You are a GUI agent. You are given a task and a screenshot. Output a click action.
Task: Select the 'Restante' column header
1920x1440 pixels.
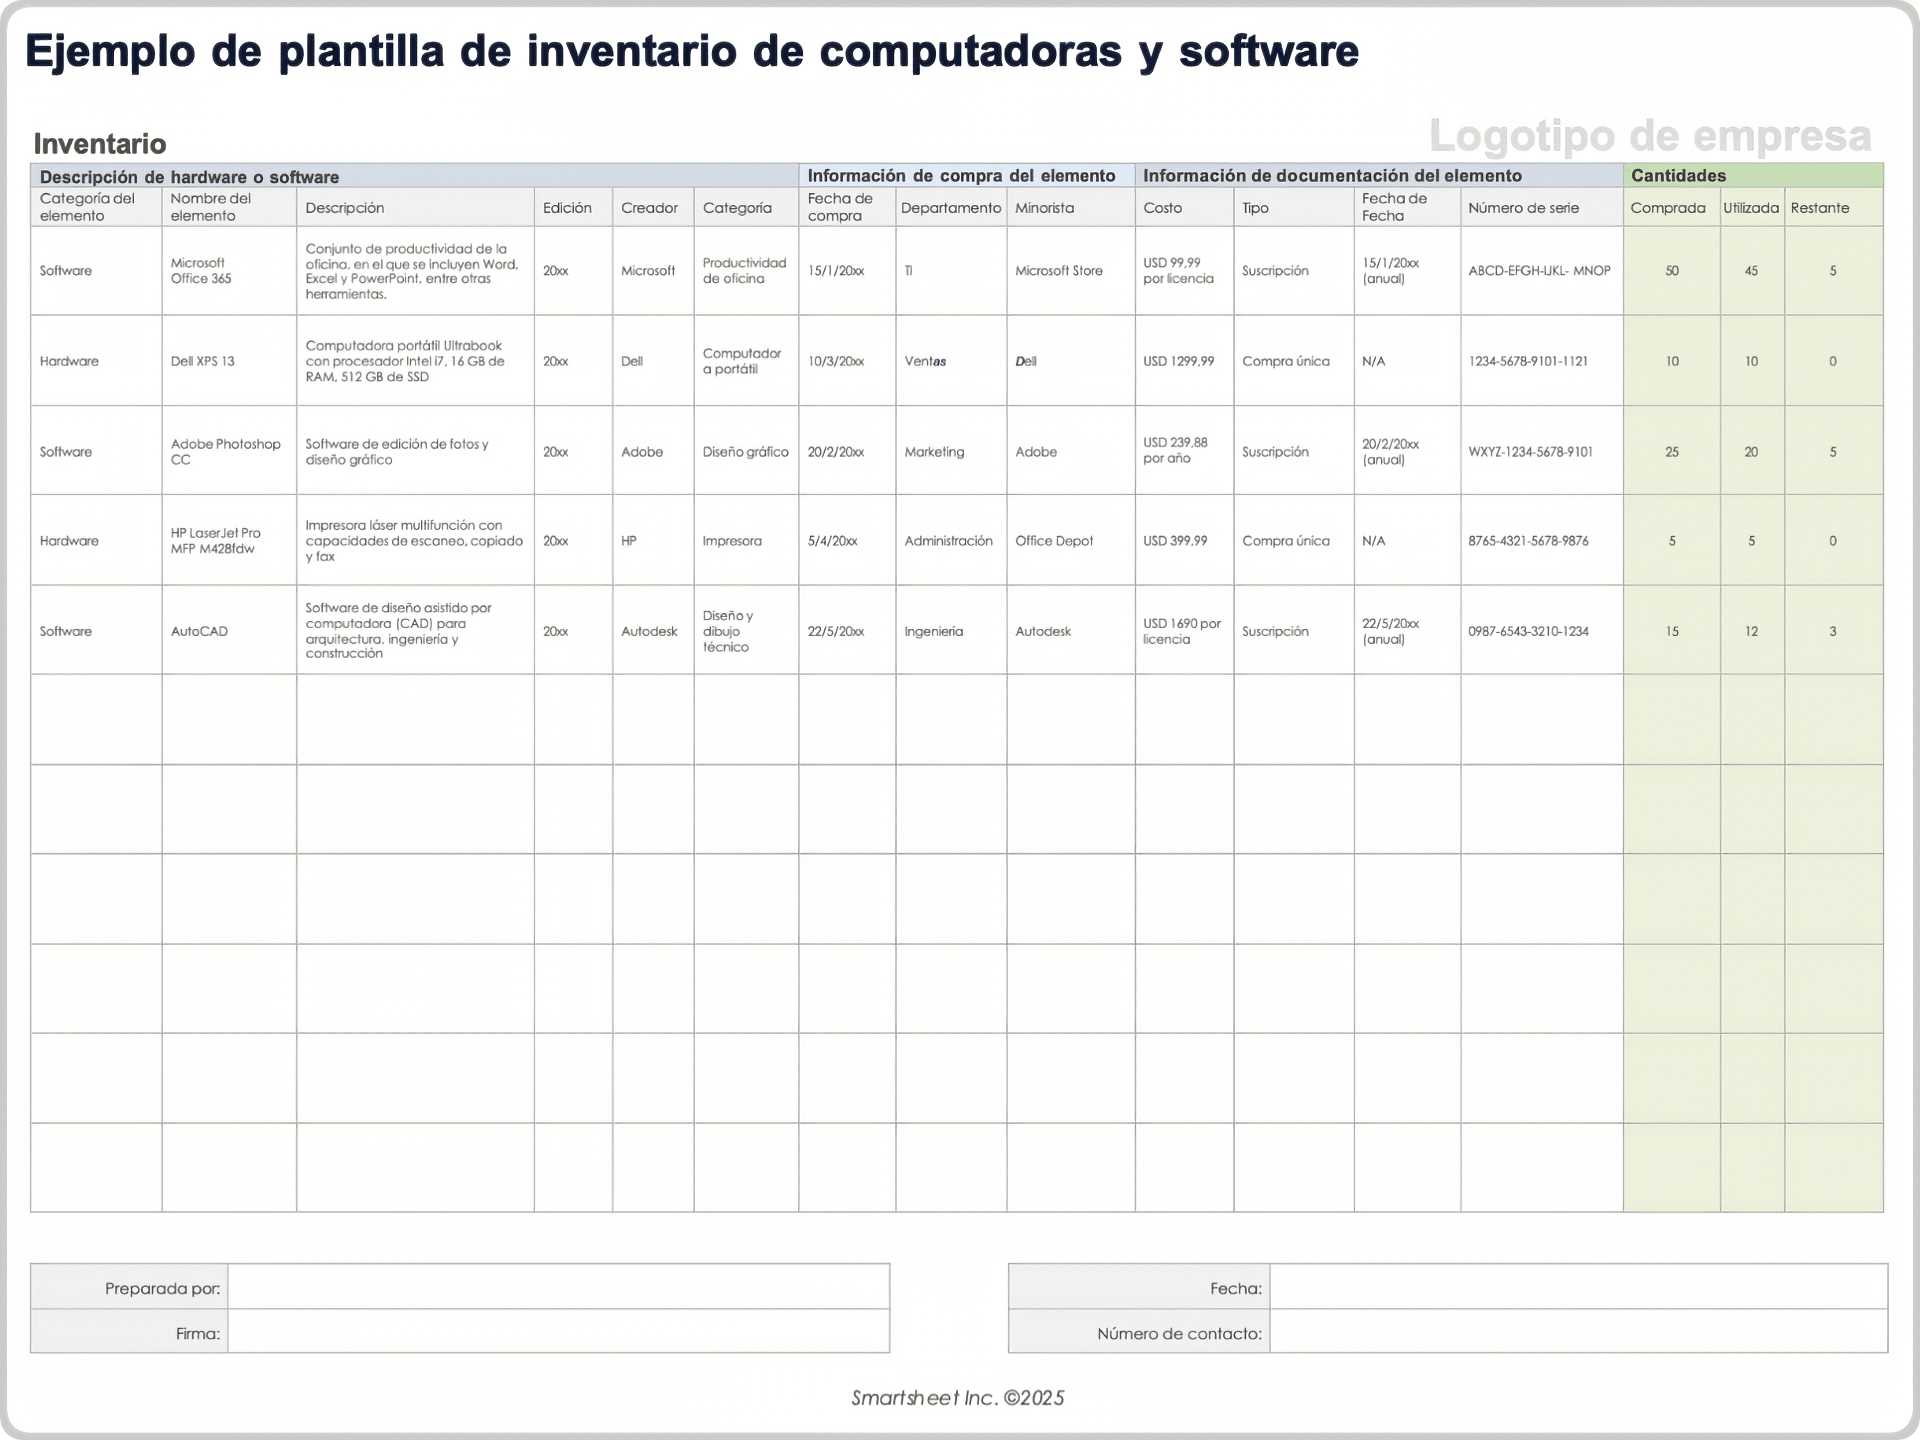click(1822, 207)
